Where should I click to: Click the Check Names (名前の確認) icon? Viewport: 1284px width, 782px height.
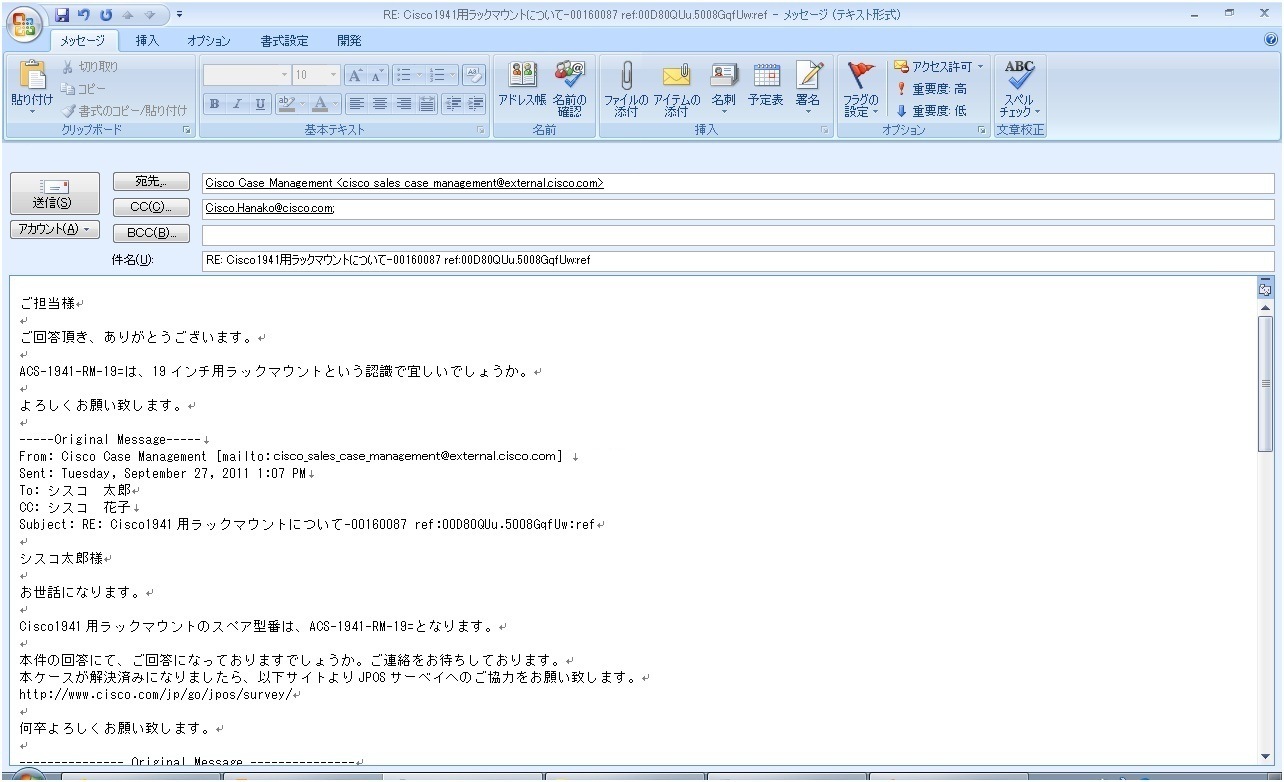click(x=569, y=88)
